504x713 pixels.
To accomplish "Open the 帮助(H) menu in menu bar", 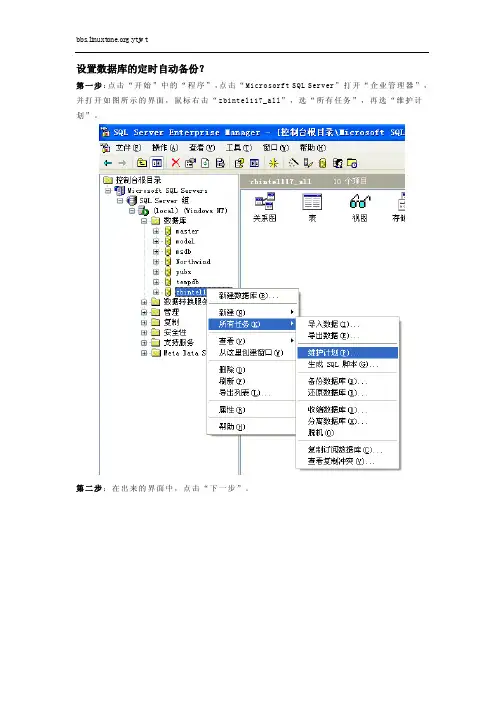I will point(313,148).
